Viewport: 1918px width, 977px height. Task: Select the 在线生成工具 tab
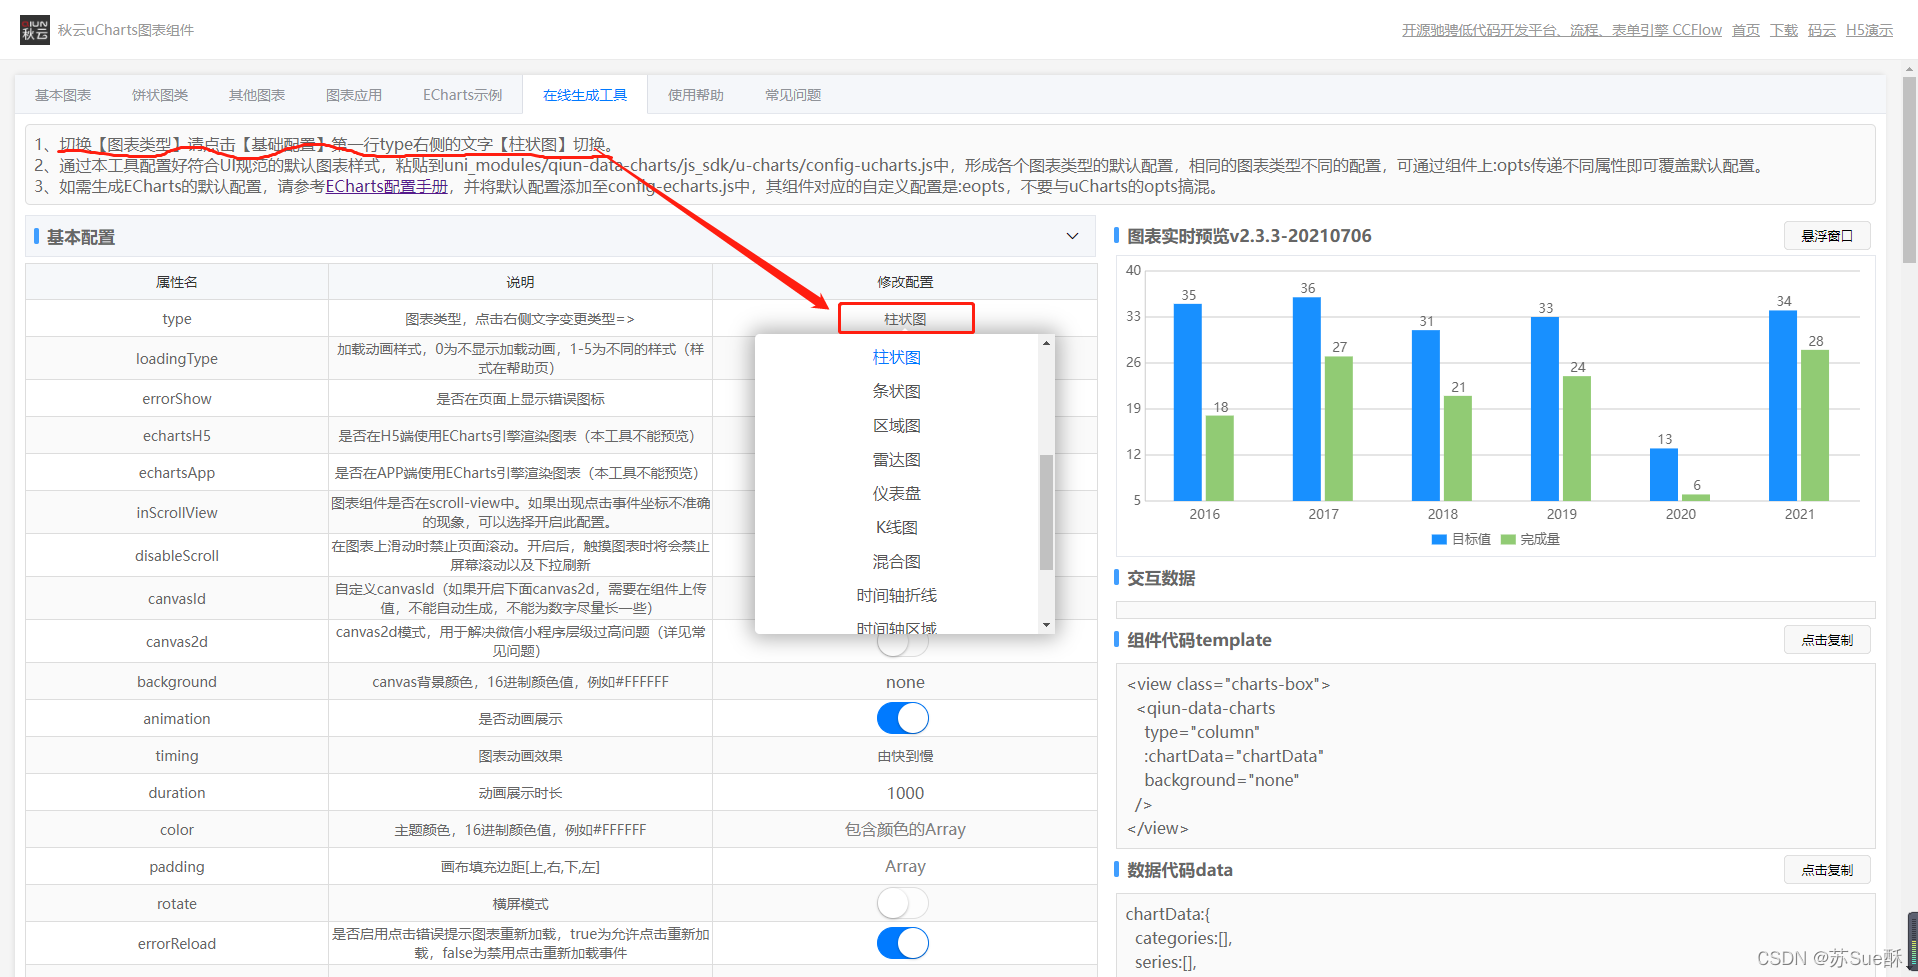585,95
